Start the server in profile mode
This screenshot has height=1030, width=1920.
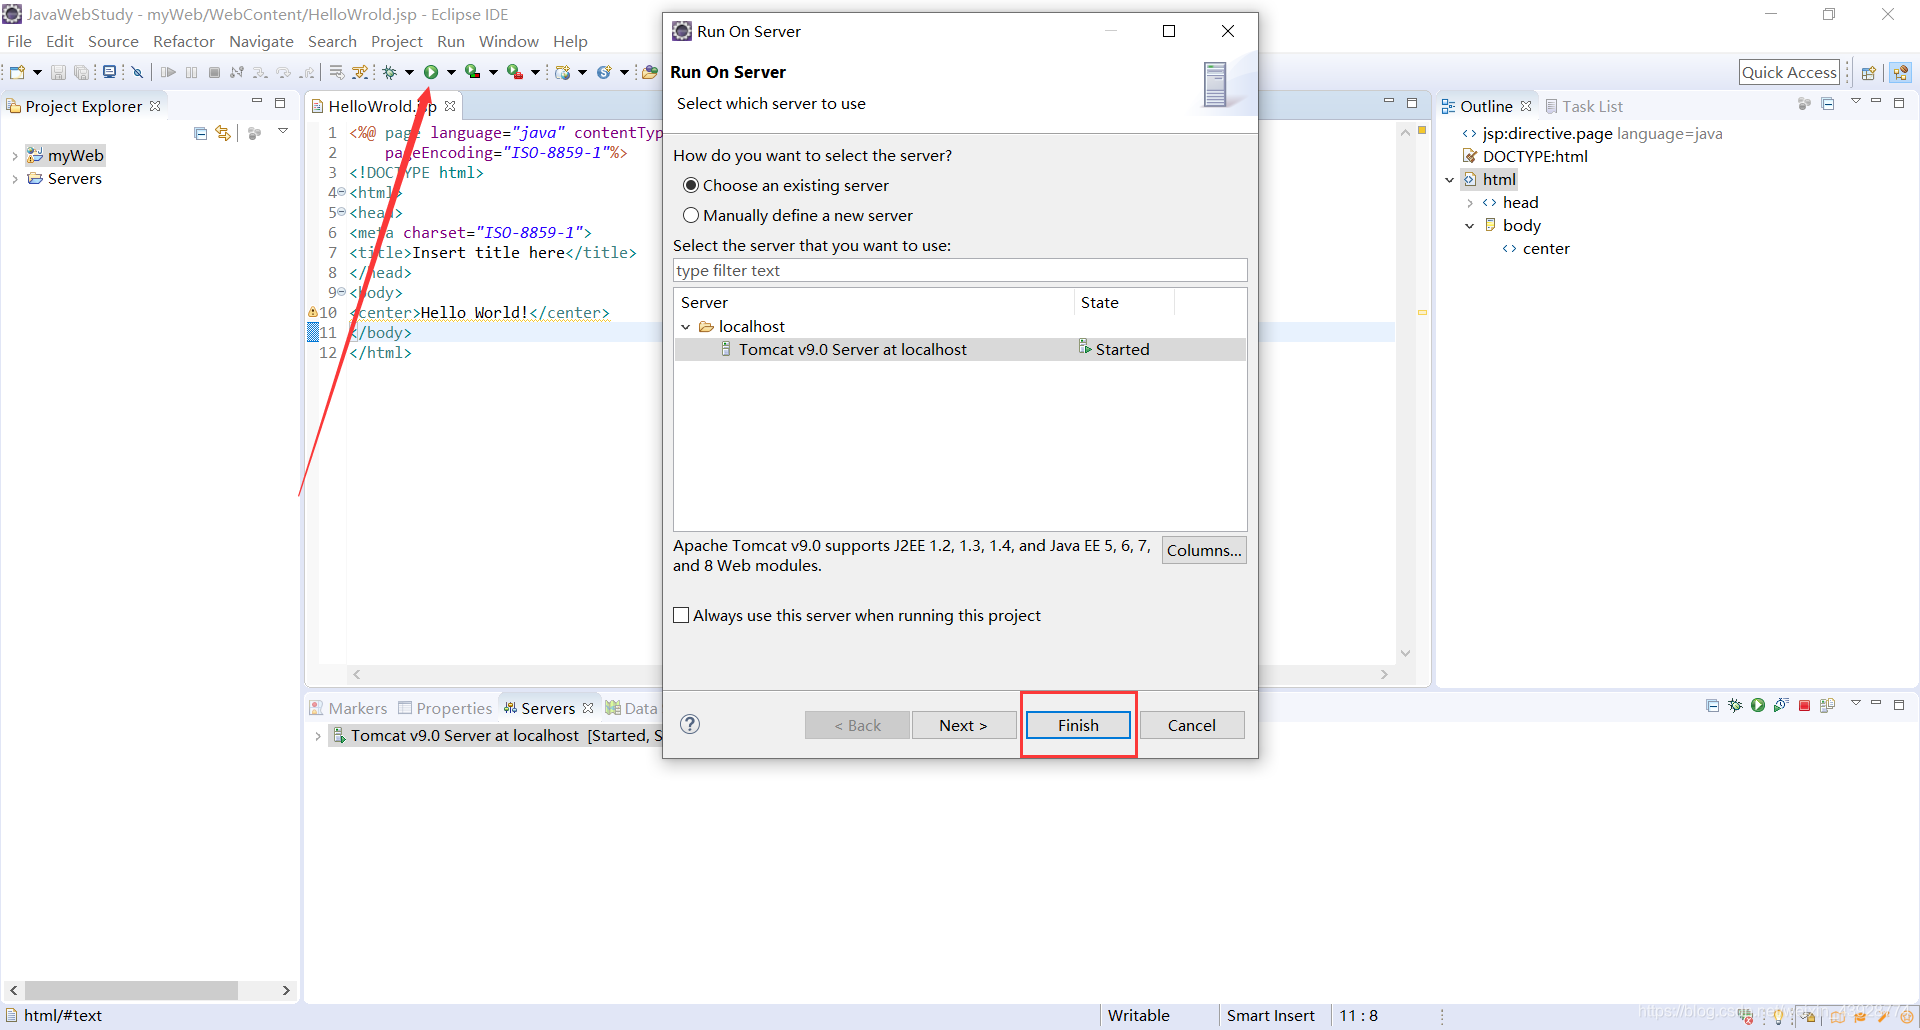(1781, 706)
